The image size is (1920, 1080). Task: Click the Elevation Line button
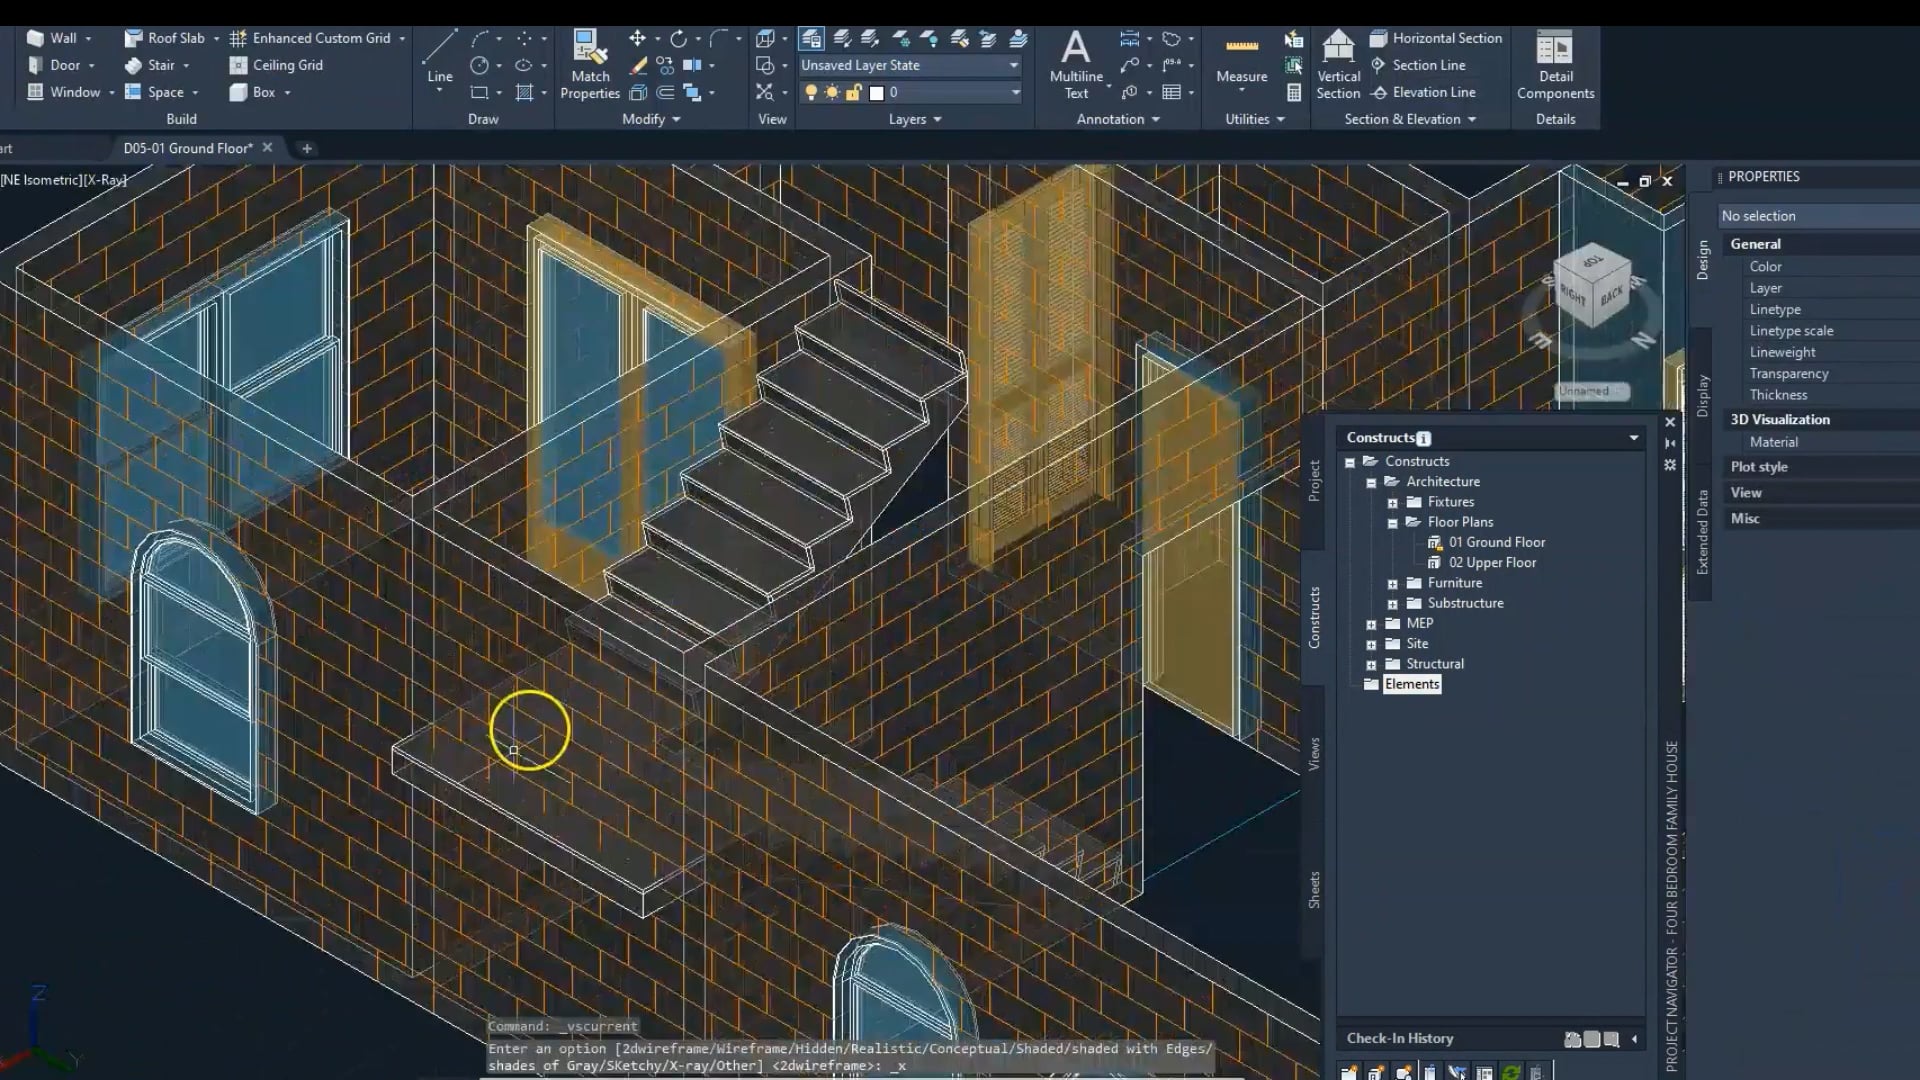(1423, 92)
